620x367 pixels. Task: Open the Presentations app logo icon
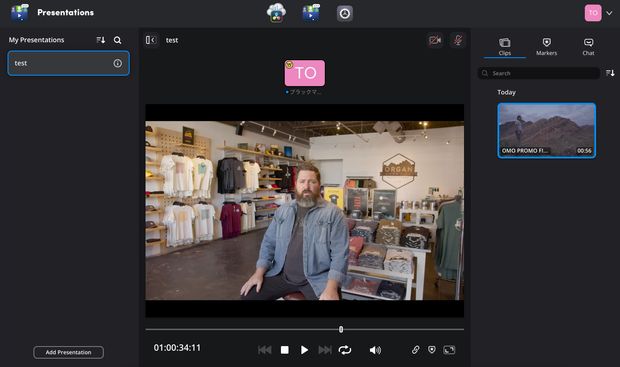coord(19,13)
